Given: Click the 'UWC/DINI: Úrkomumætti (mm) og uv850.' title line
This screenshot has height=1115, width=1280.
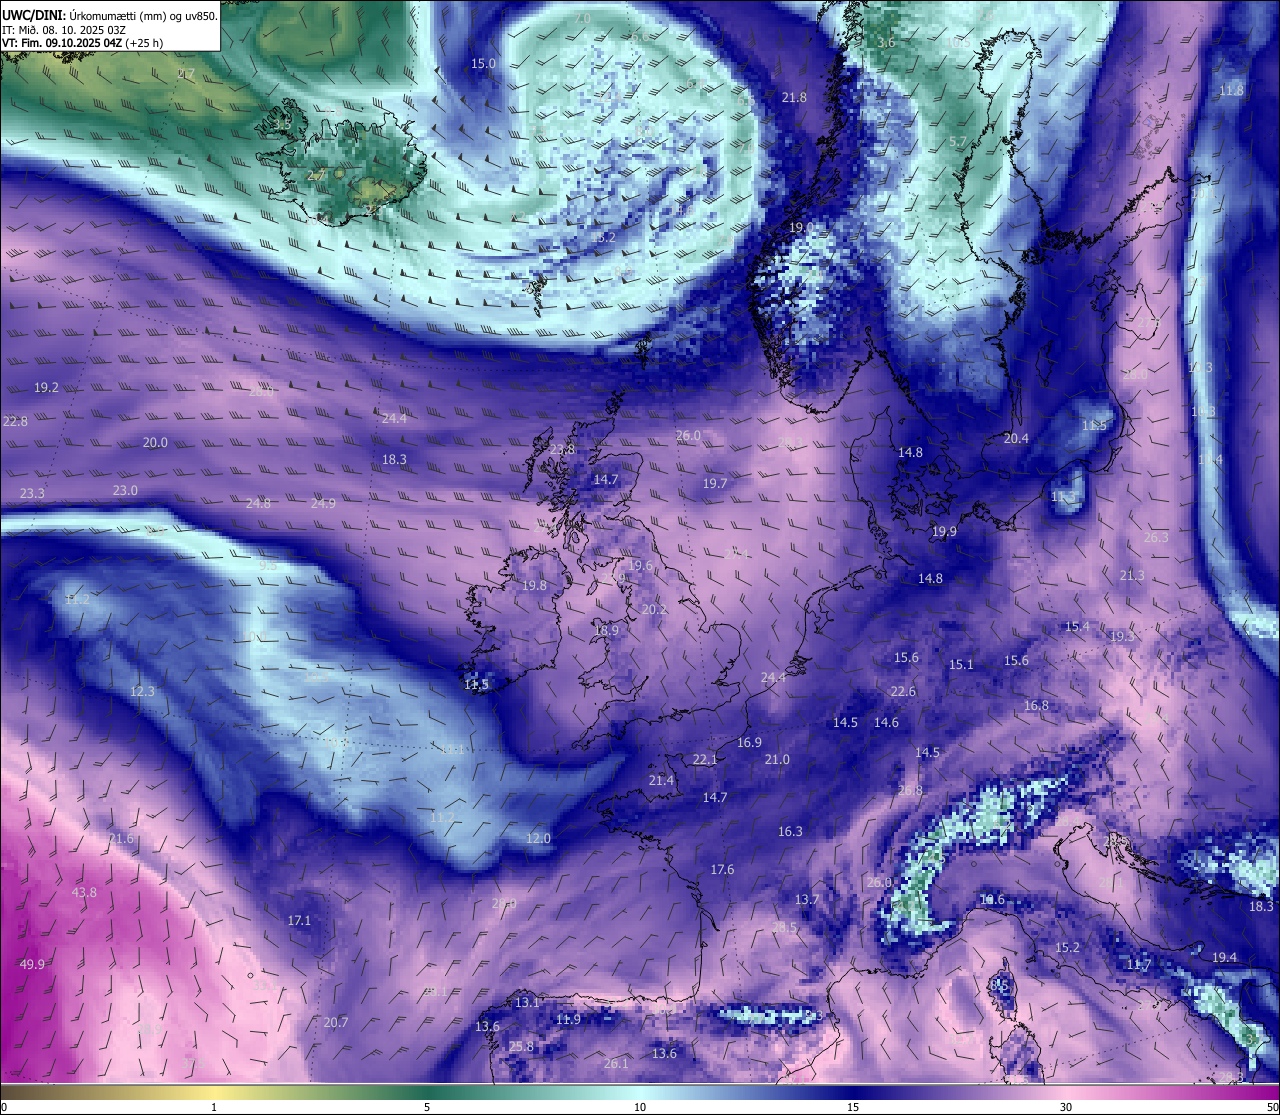Looking at the screenshot, I should tap(110, 15).
